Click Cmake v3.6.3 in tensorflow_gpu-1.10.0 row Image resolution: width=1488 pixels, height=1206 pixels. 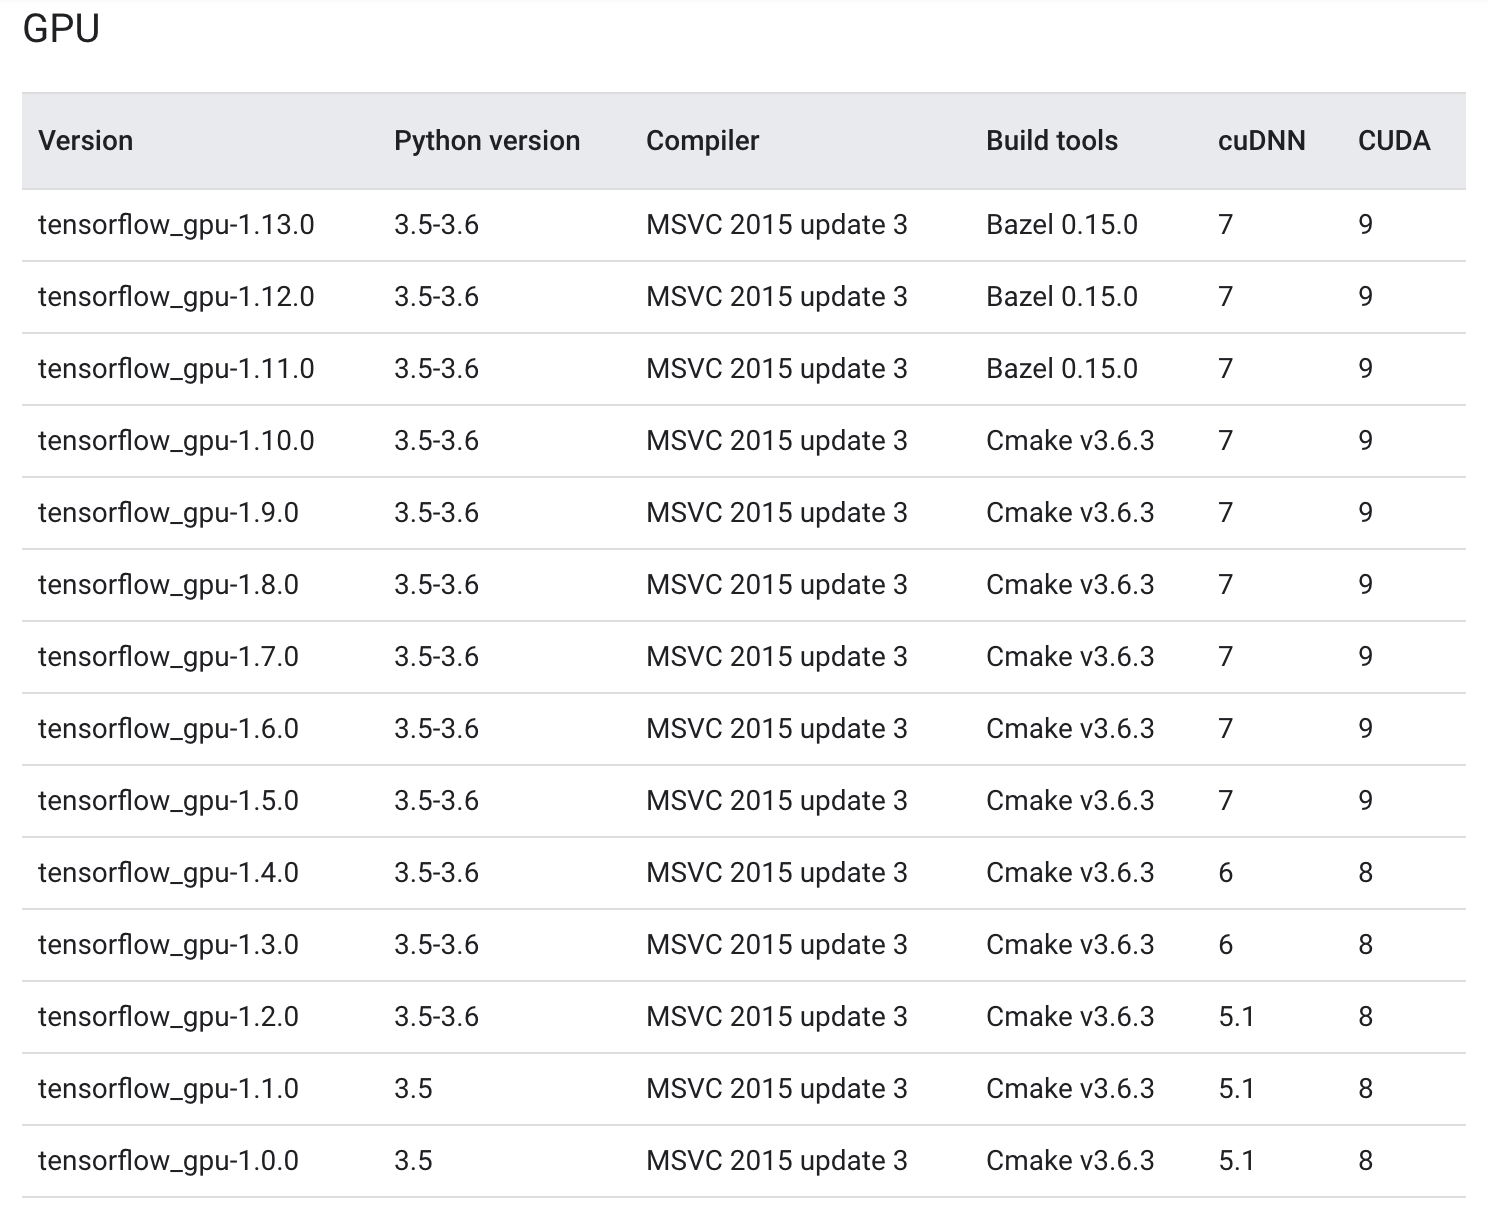[1070, 440]
